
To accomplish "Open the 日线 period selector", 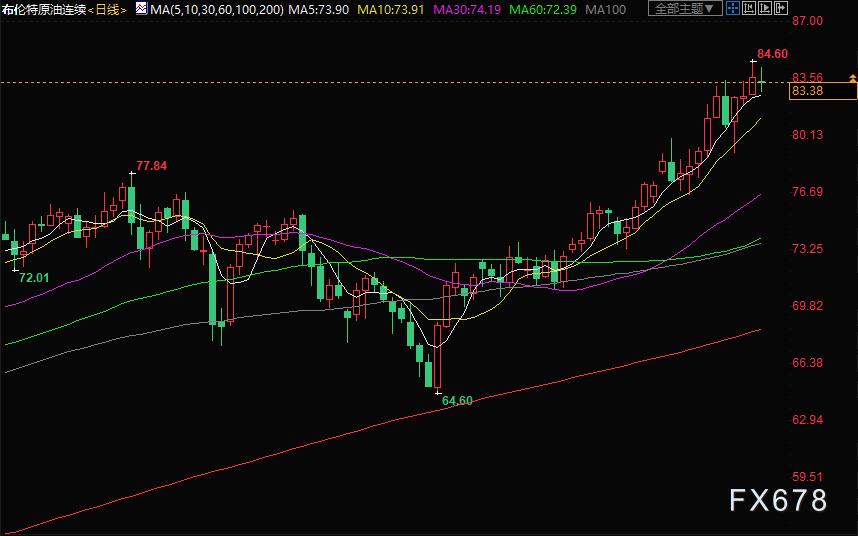I will pyautogui.click(x=107, y=9).
